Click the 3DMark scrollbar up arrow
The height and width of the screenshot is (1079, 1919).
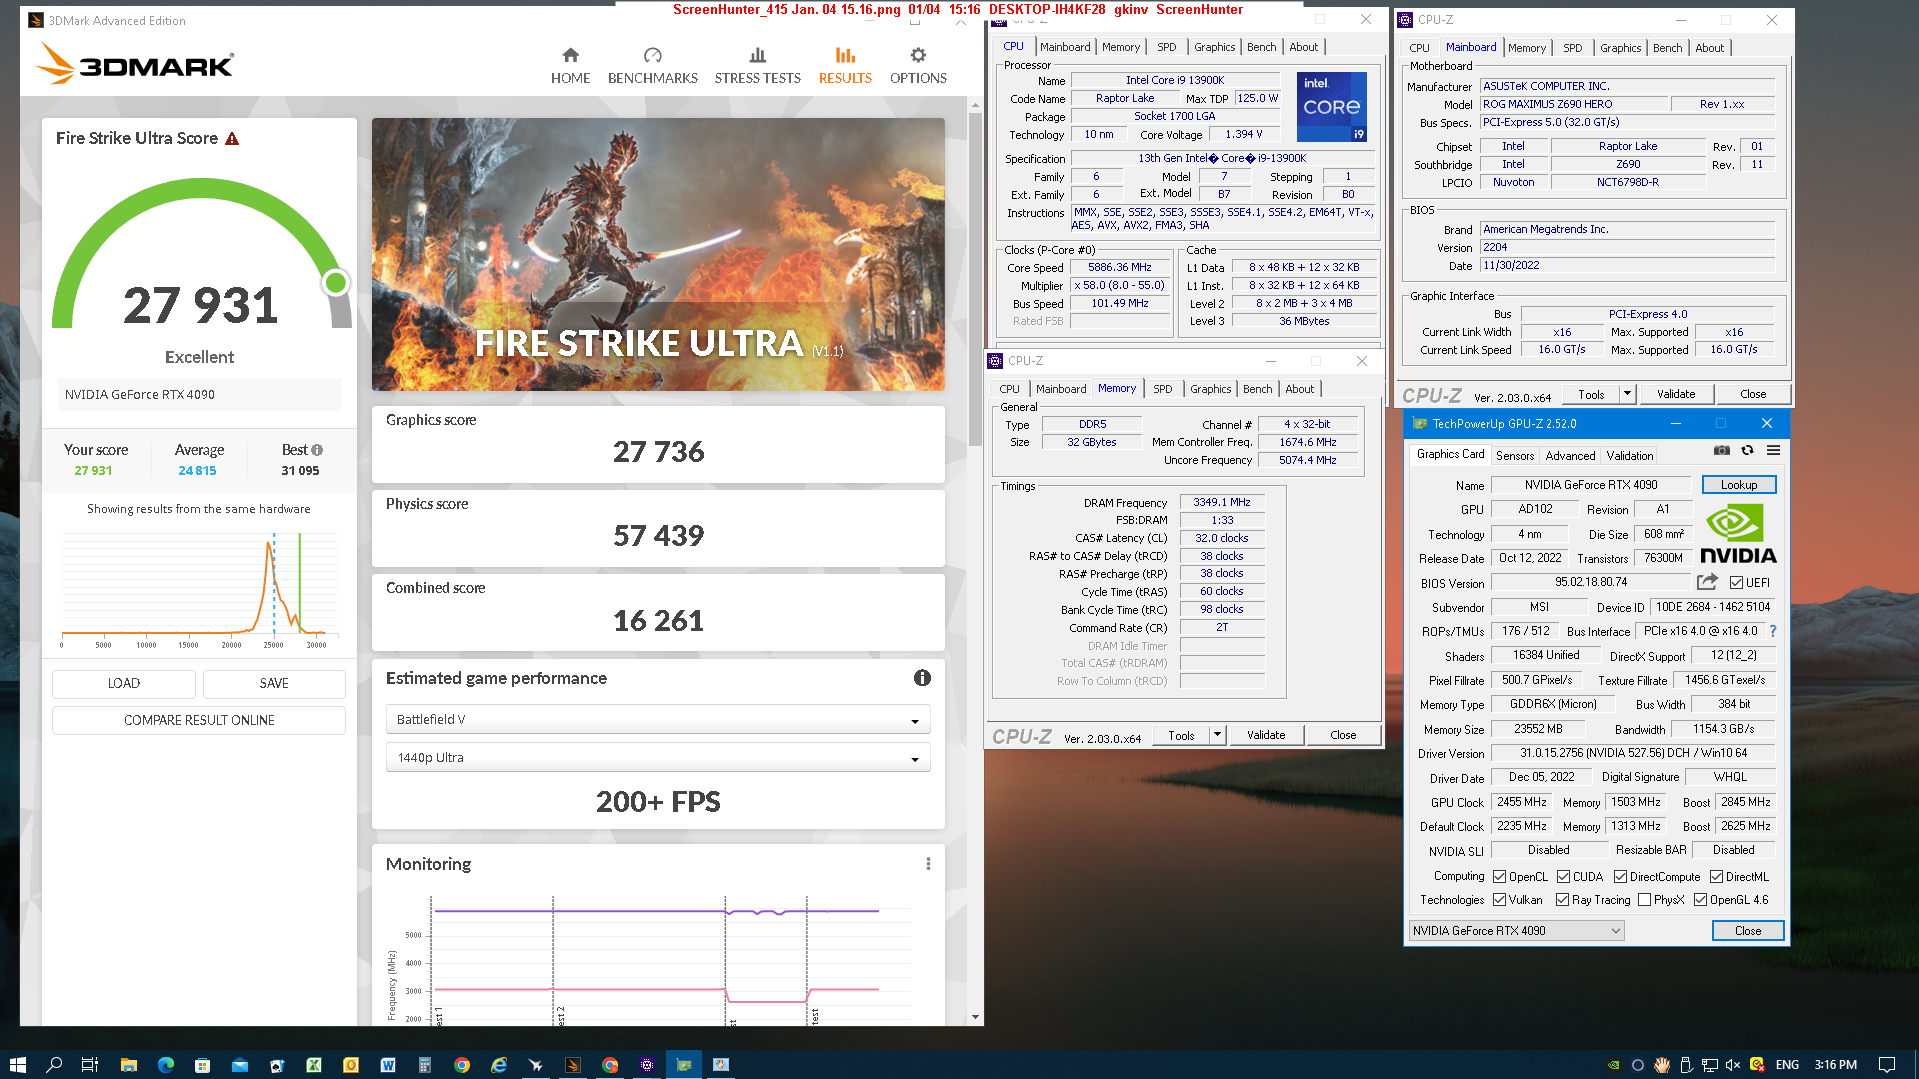click(976, 104)
